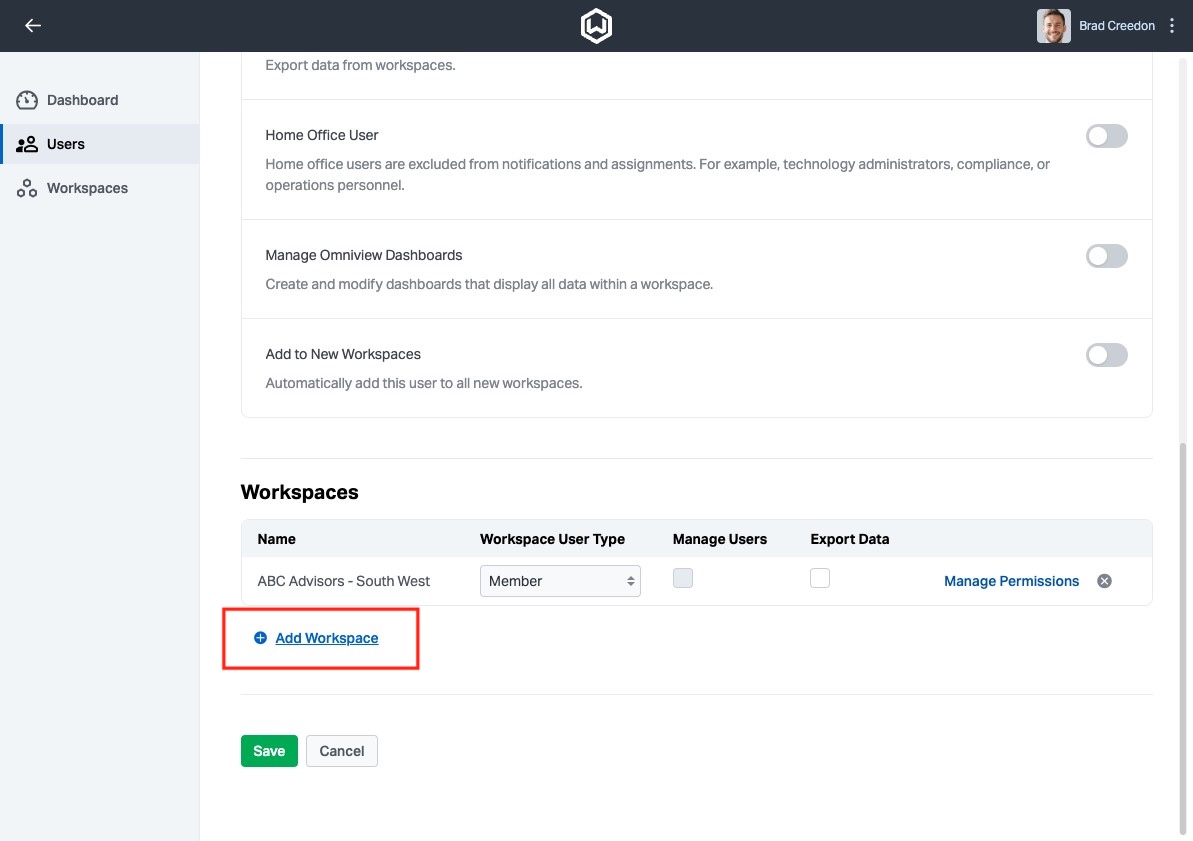Go to Dashboard in sidebar
The height and width of the screenshot is (841, 1193).
[82, 100]
